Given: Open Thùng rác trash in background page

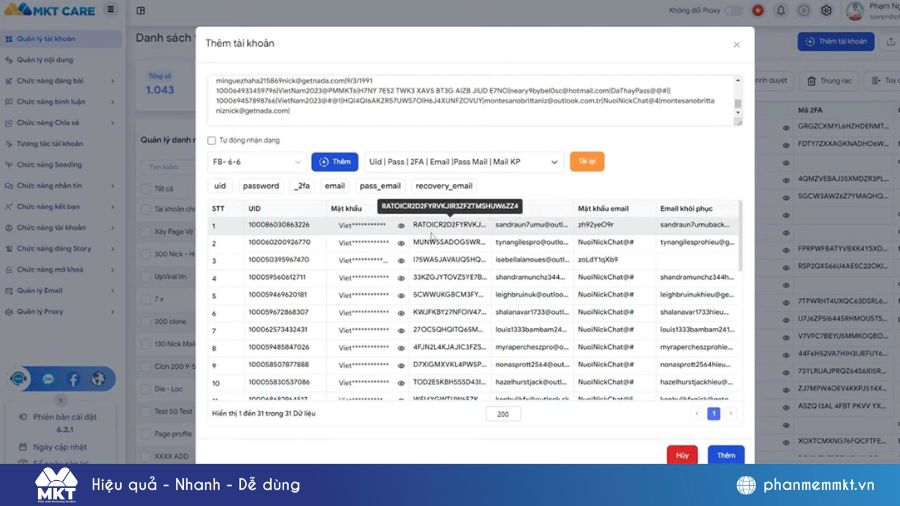Looking at the screenshot, I should (830, 81).
